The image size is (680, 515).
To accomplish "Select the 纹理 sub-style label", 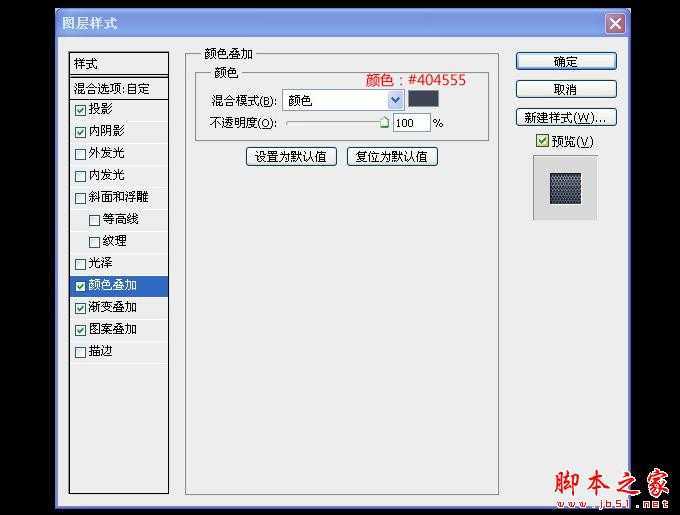I will (x=114, y=241).
